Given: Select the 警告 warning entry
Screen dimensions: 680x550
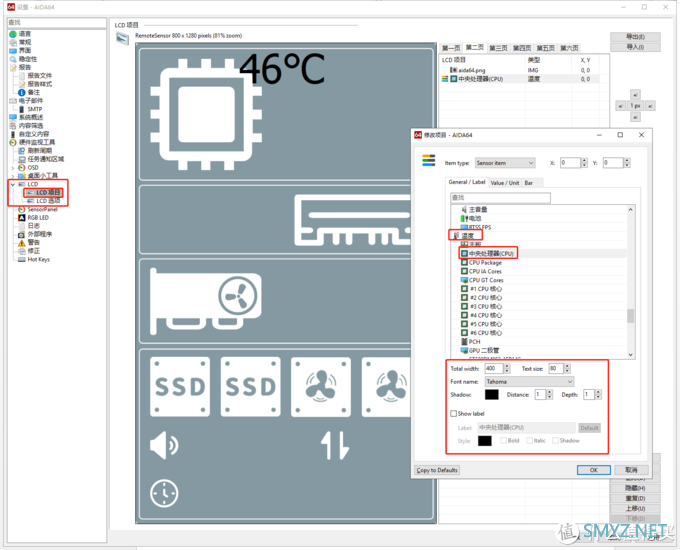Looking at the screenshot, I should (33, 242).
